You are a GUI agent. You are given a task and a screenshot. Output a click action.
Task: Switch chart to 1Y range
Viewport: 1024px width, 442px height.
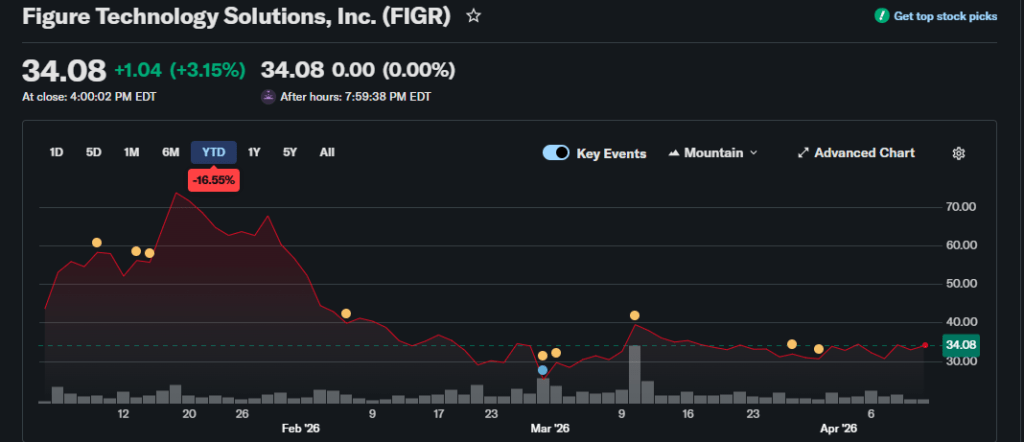point(254,152)
